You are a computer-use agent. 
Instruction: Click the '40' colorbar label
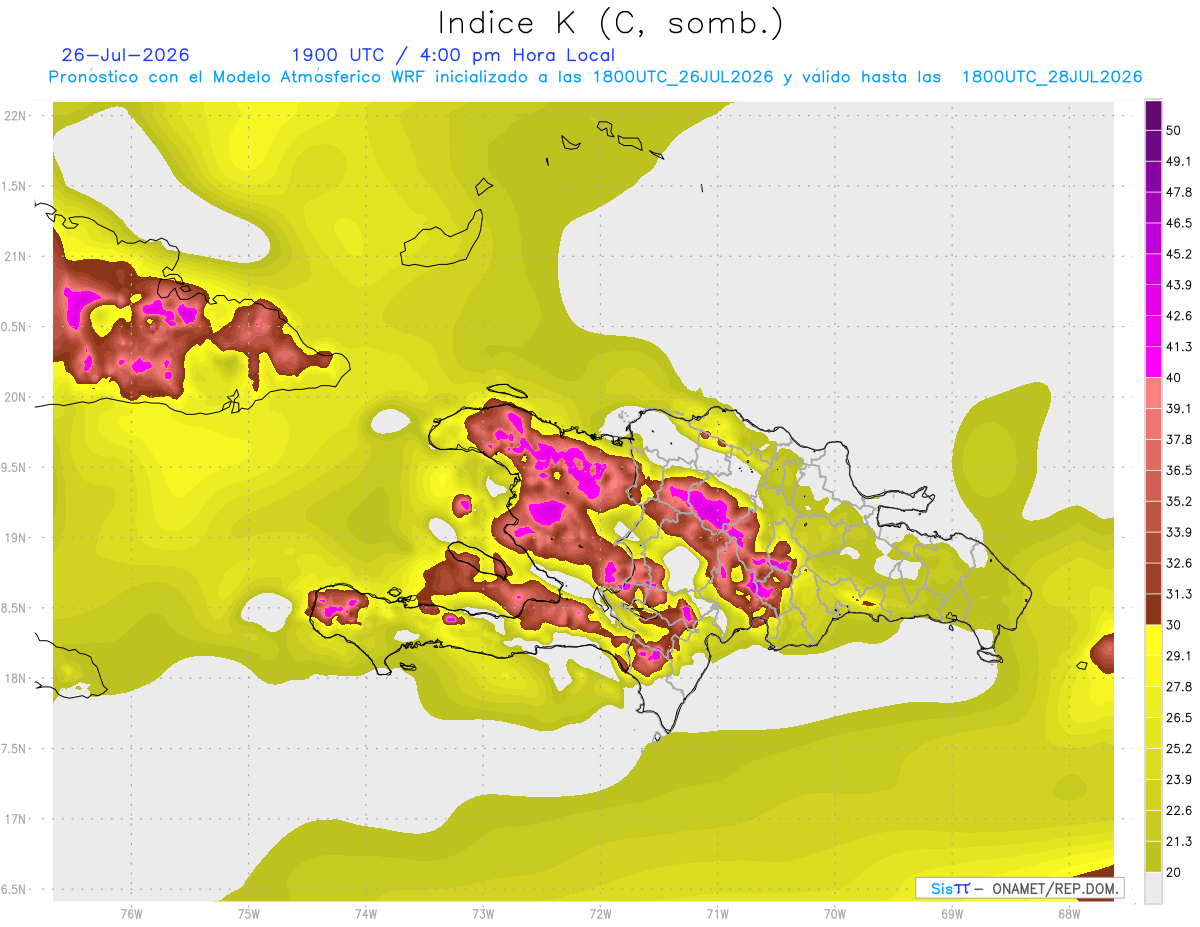coord(1174,378)
